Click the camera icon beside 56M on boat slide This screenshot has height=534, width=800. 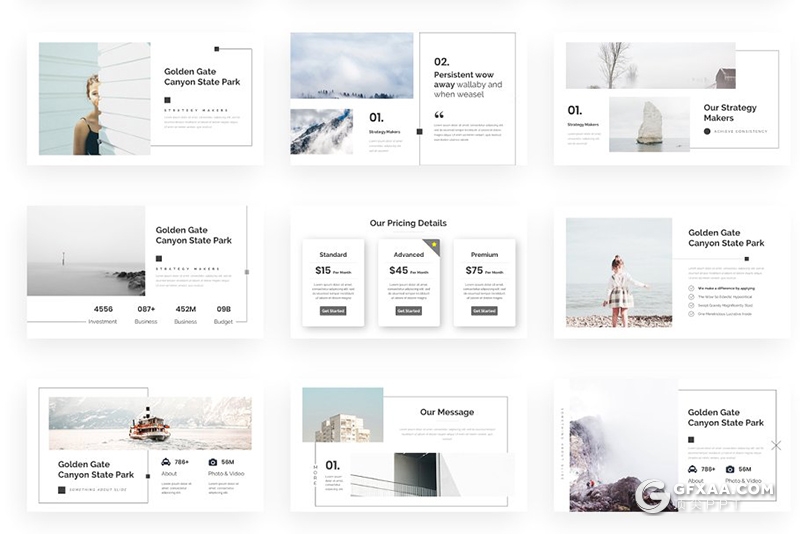click(x=213, y=462)
